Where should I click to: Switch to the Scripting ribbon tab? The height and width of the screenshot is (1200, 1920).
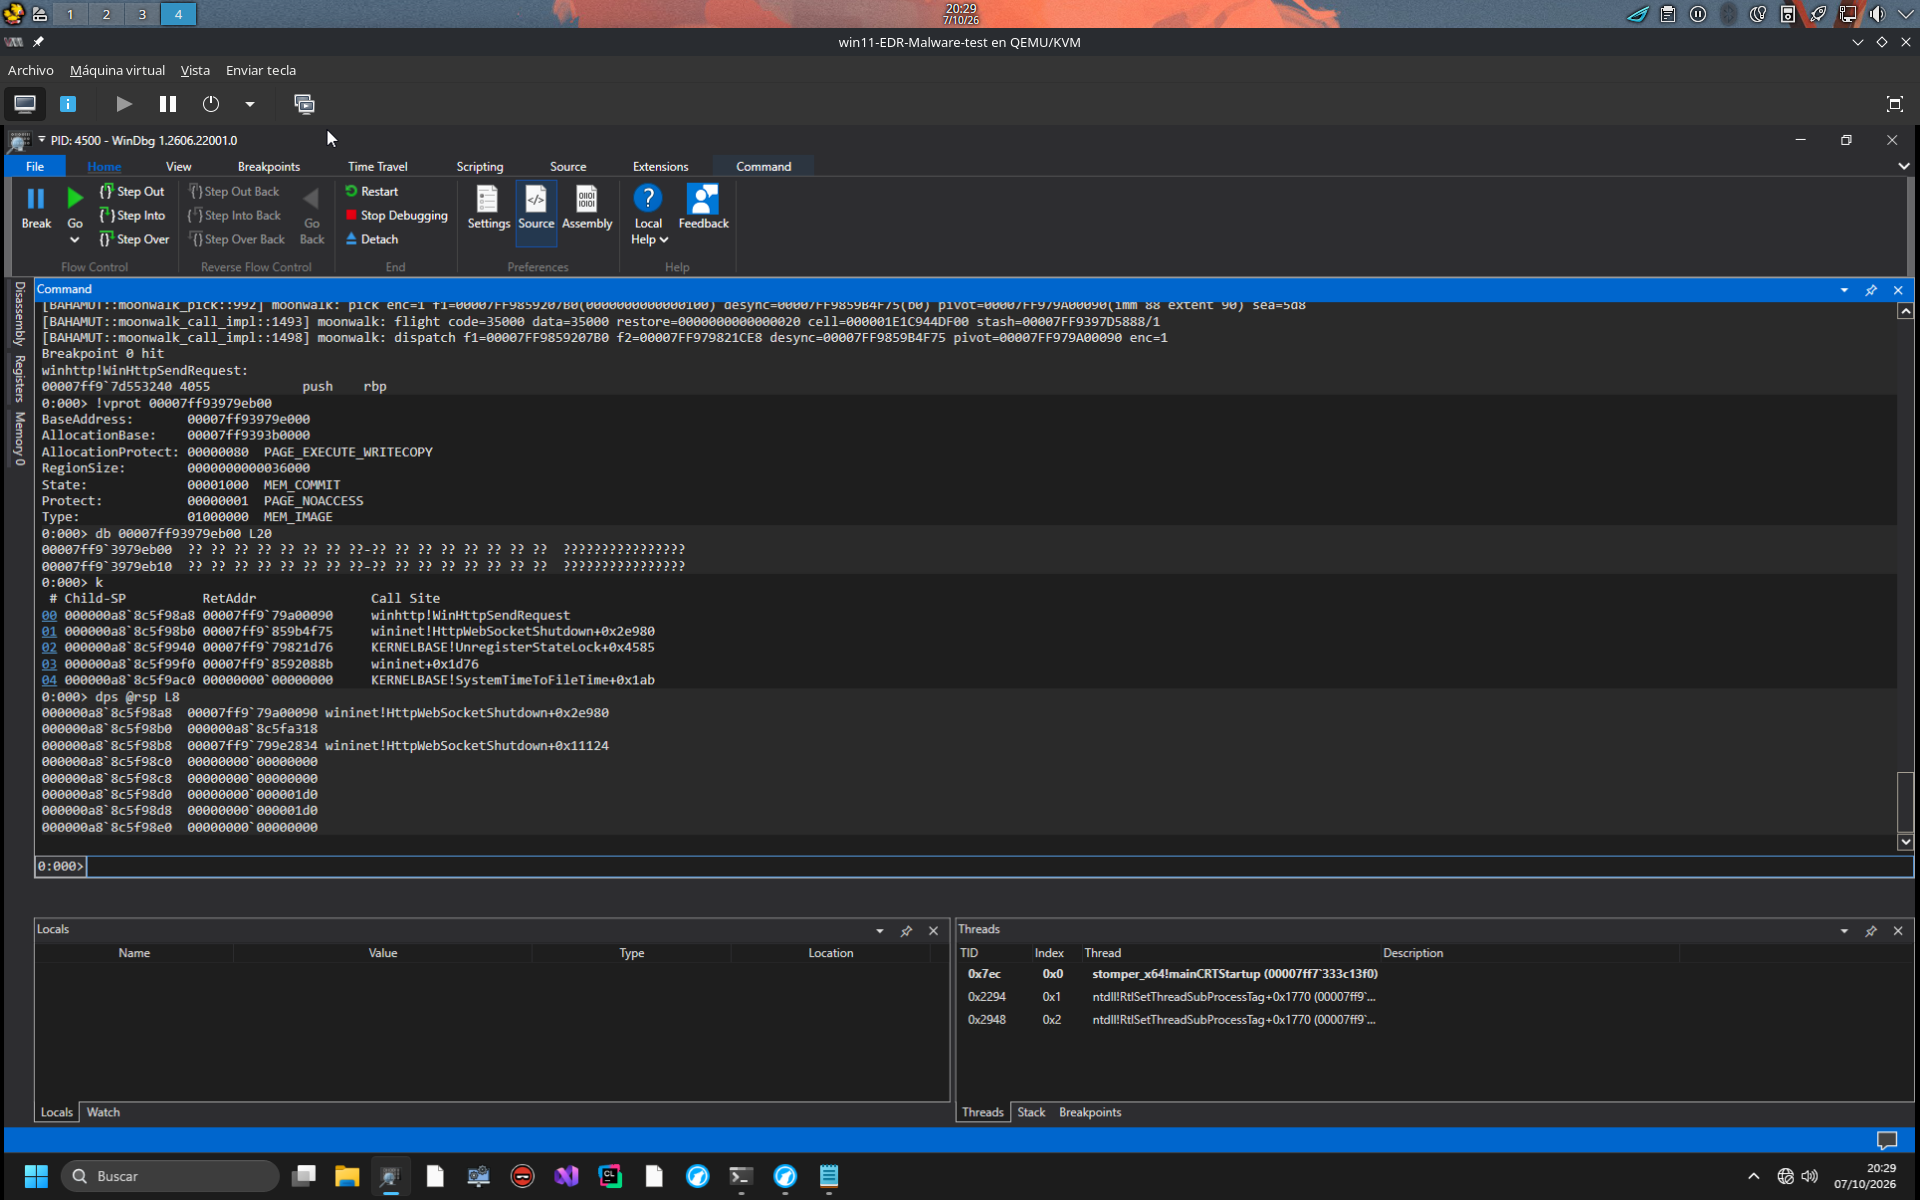(480, 166)
